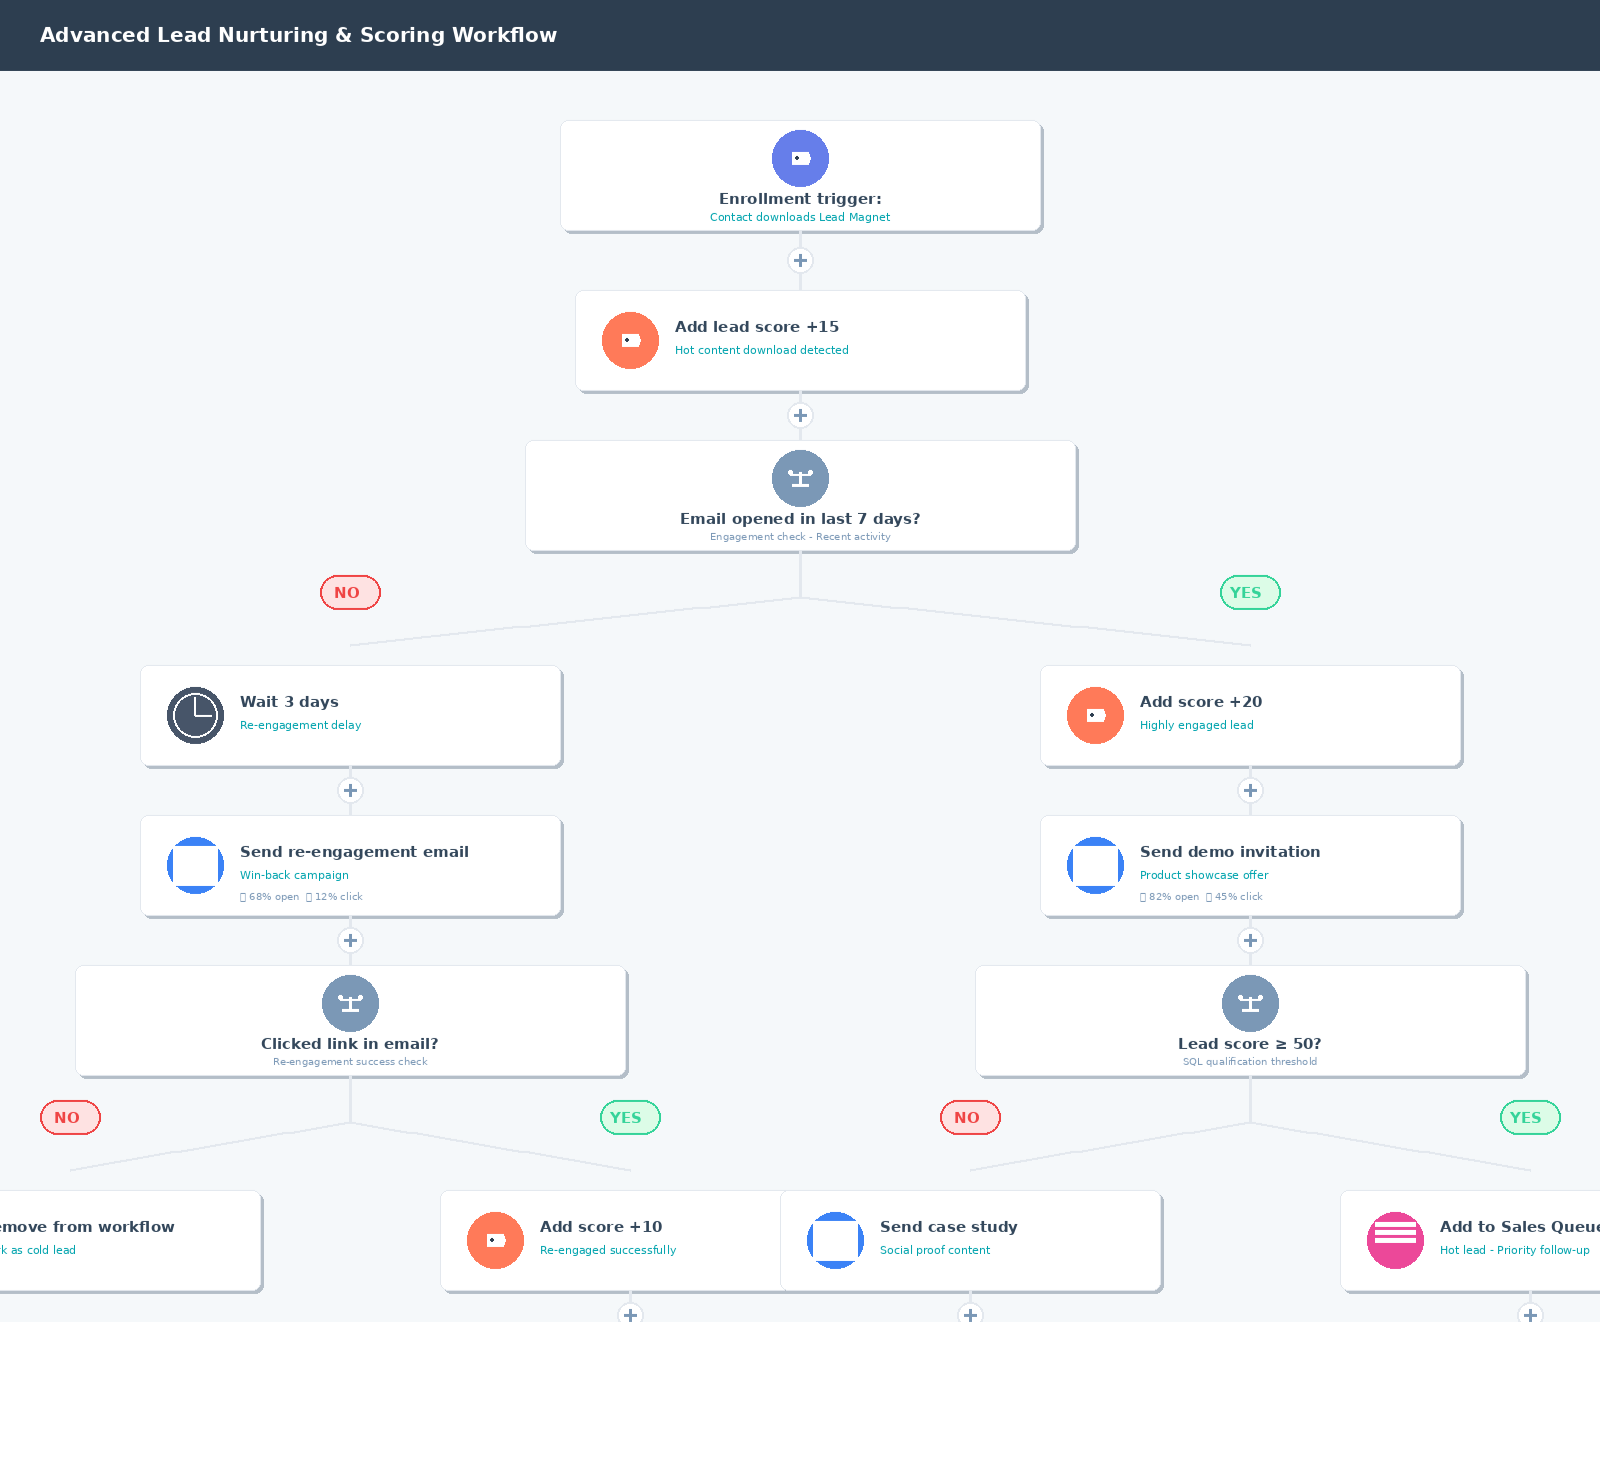Viewport: 1600px width, 1469px height.
Task: Select the YES label under Clicked link in email
Action: coord(630,1118)
